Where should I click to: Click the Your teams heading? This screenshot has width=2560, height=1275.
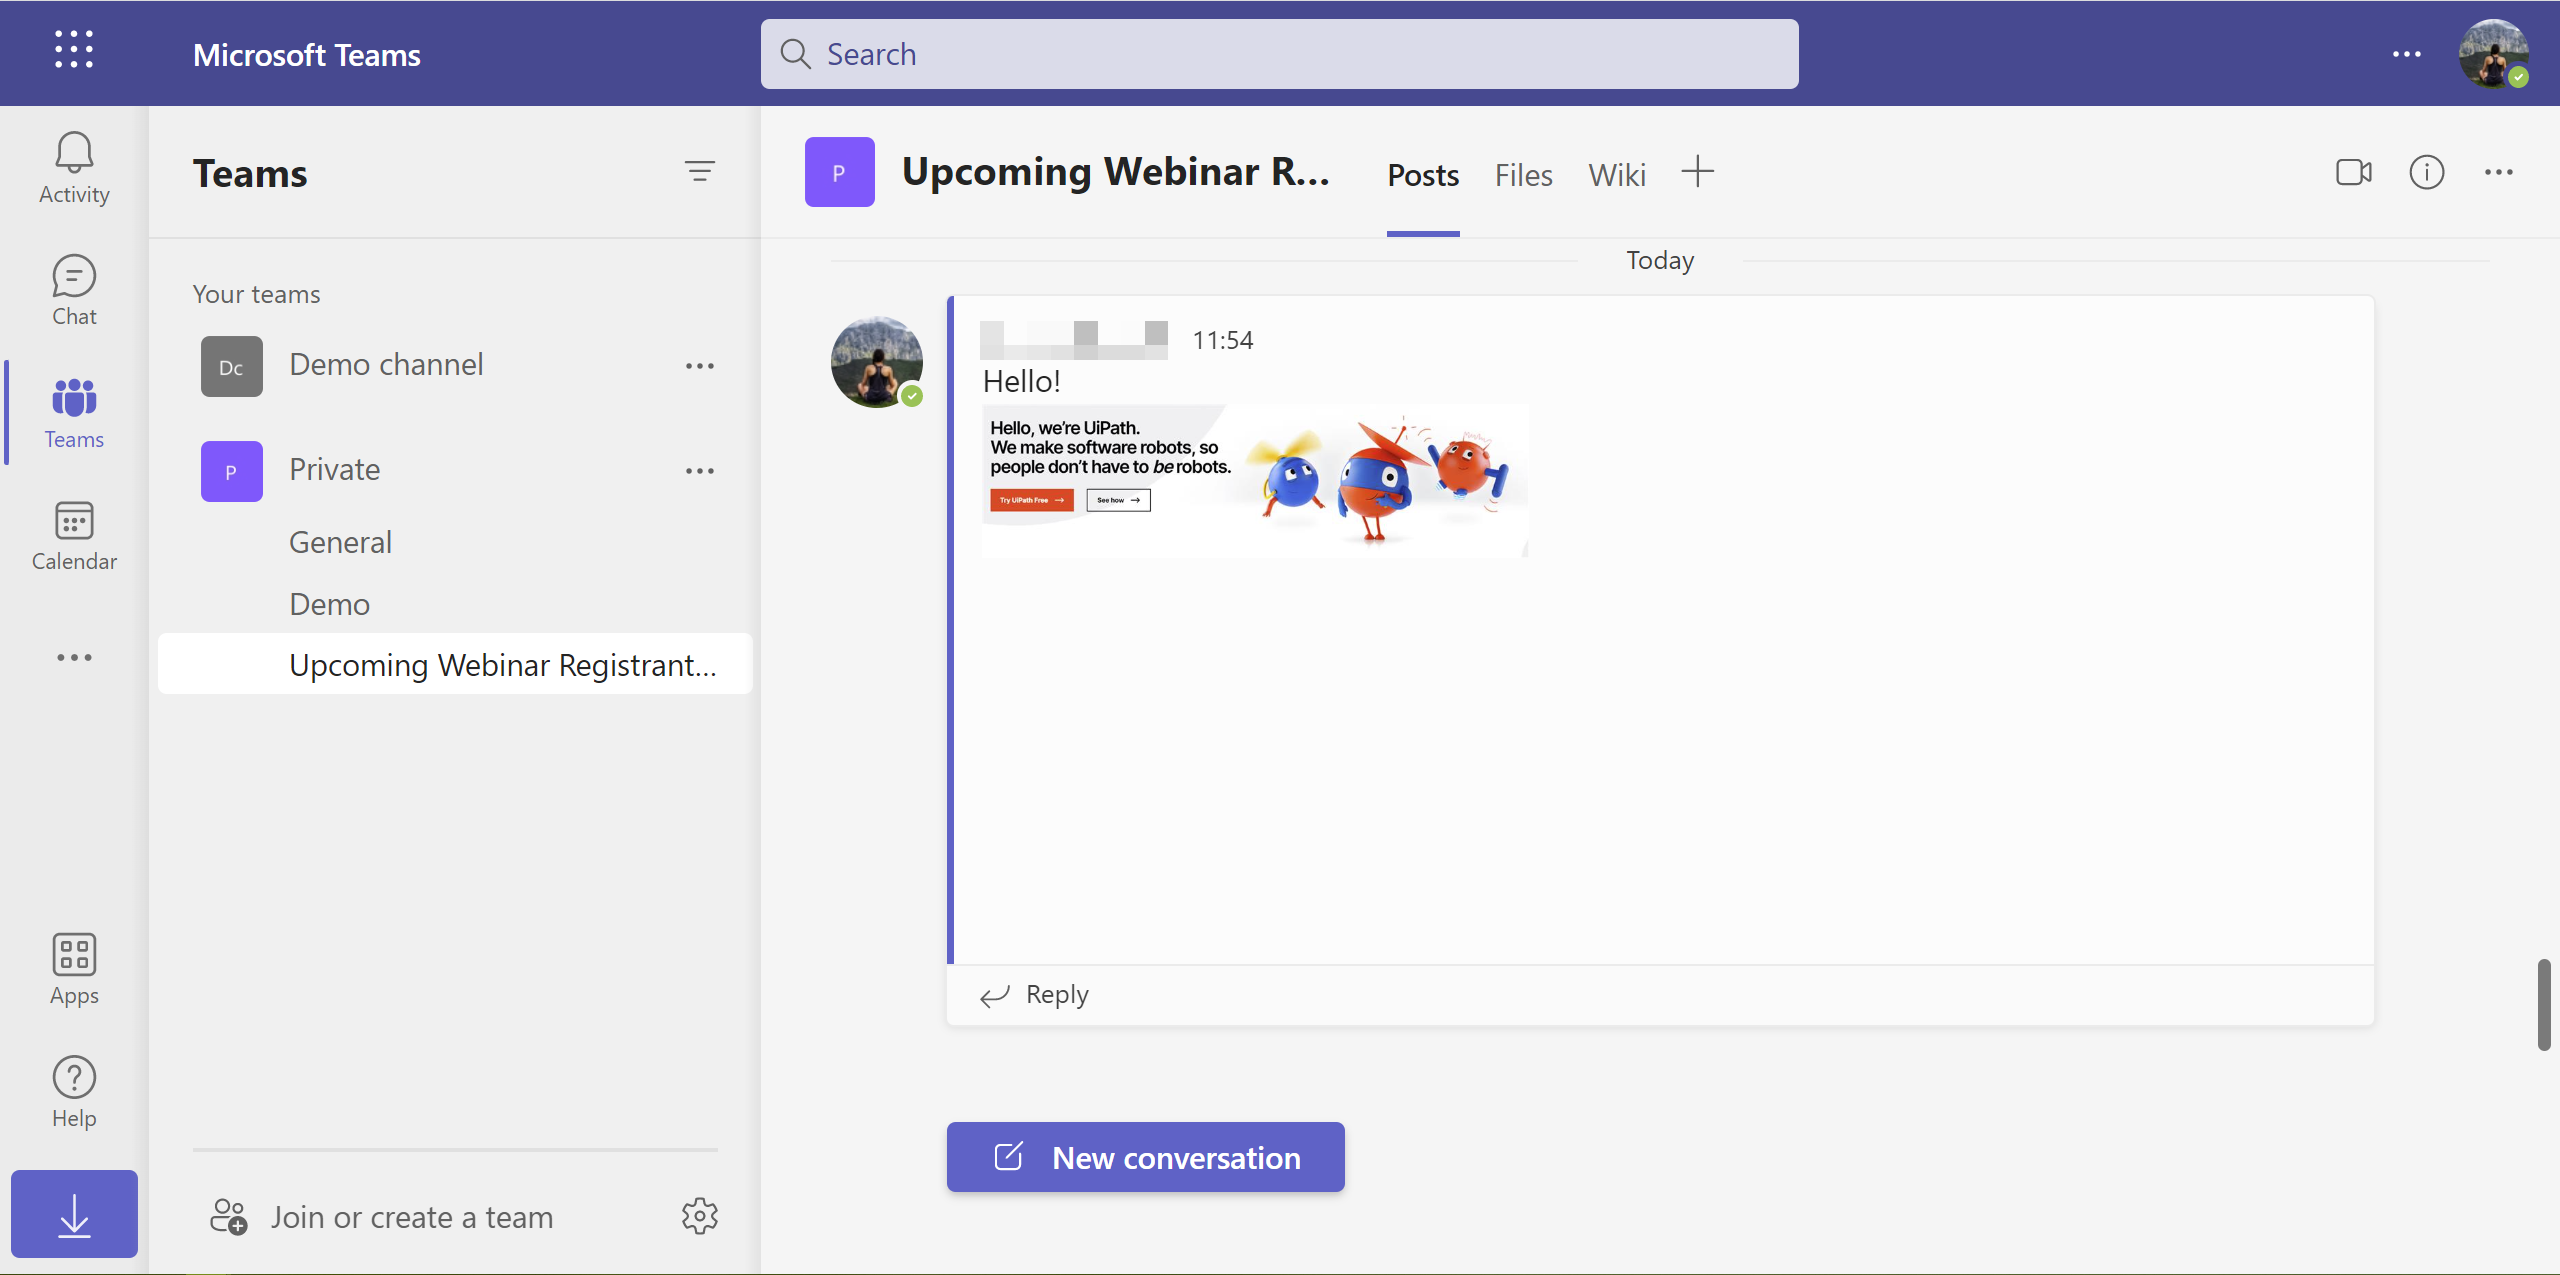257,294
